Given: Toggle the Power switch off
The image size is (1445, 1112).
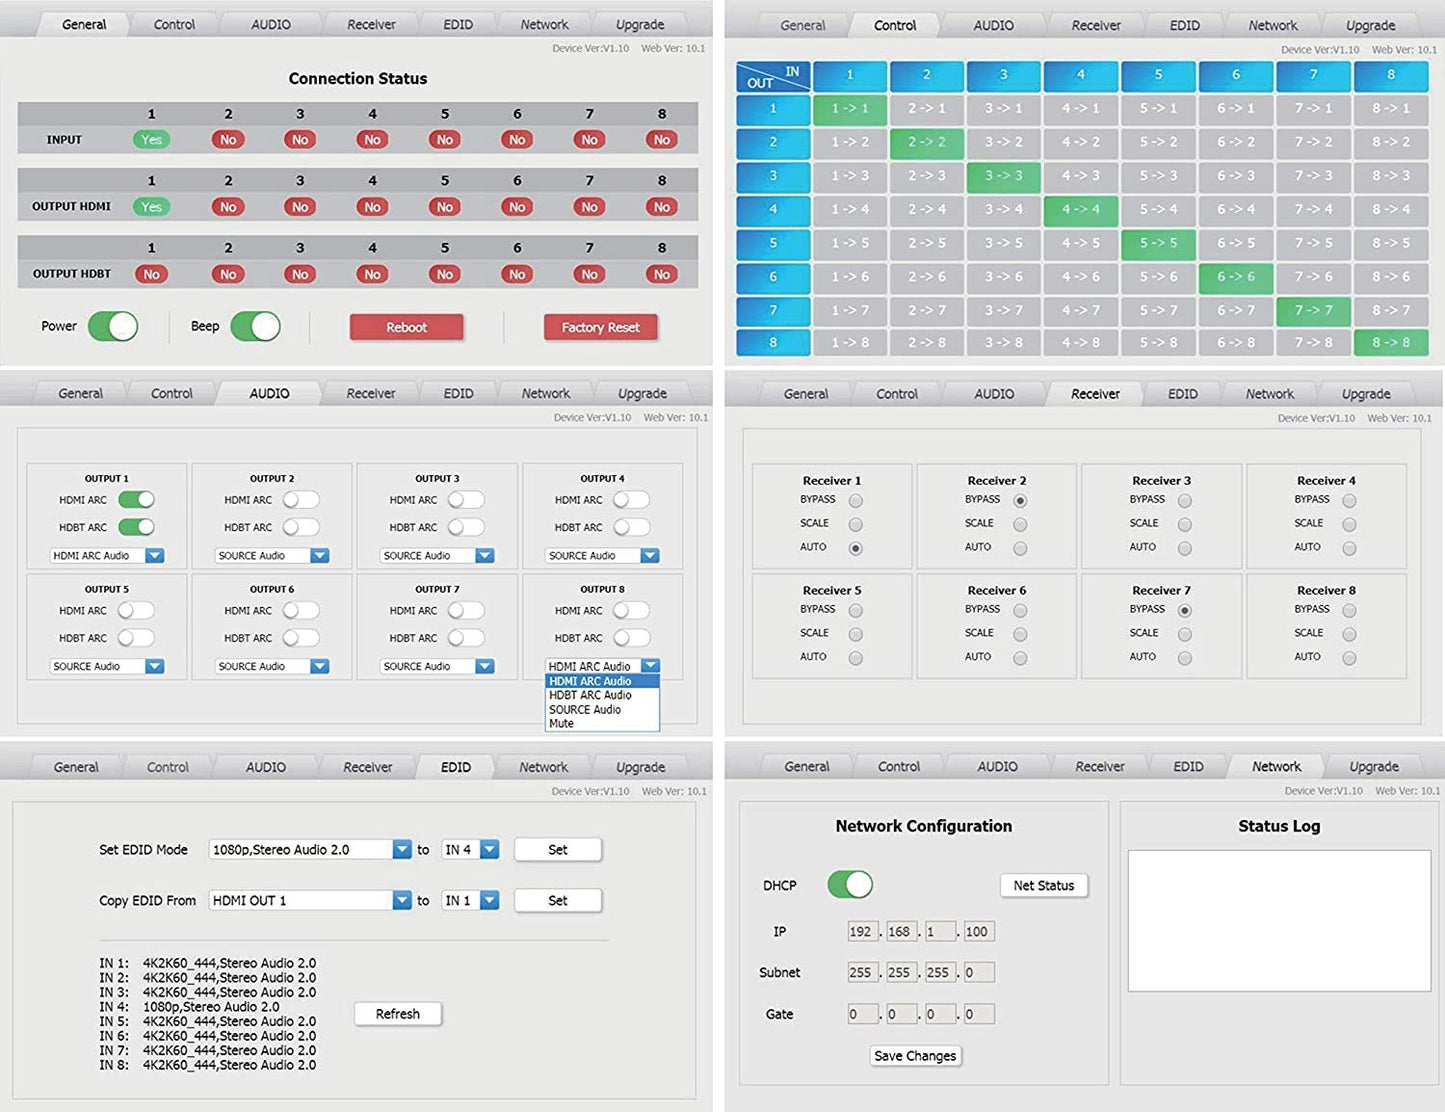Looking at the screenshot, I should 113,326.
